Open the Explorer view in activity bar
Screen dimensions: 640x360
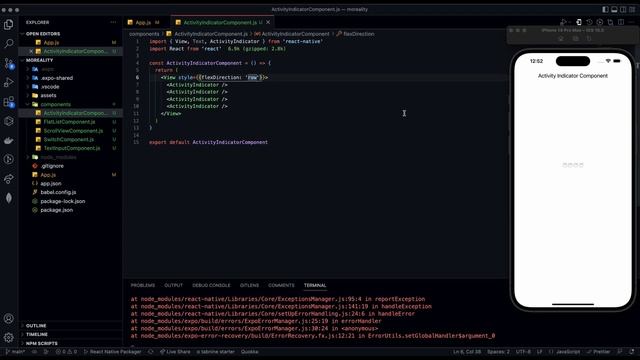pyautogui.click(x=9, y=24)
